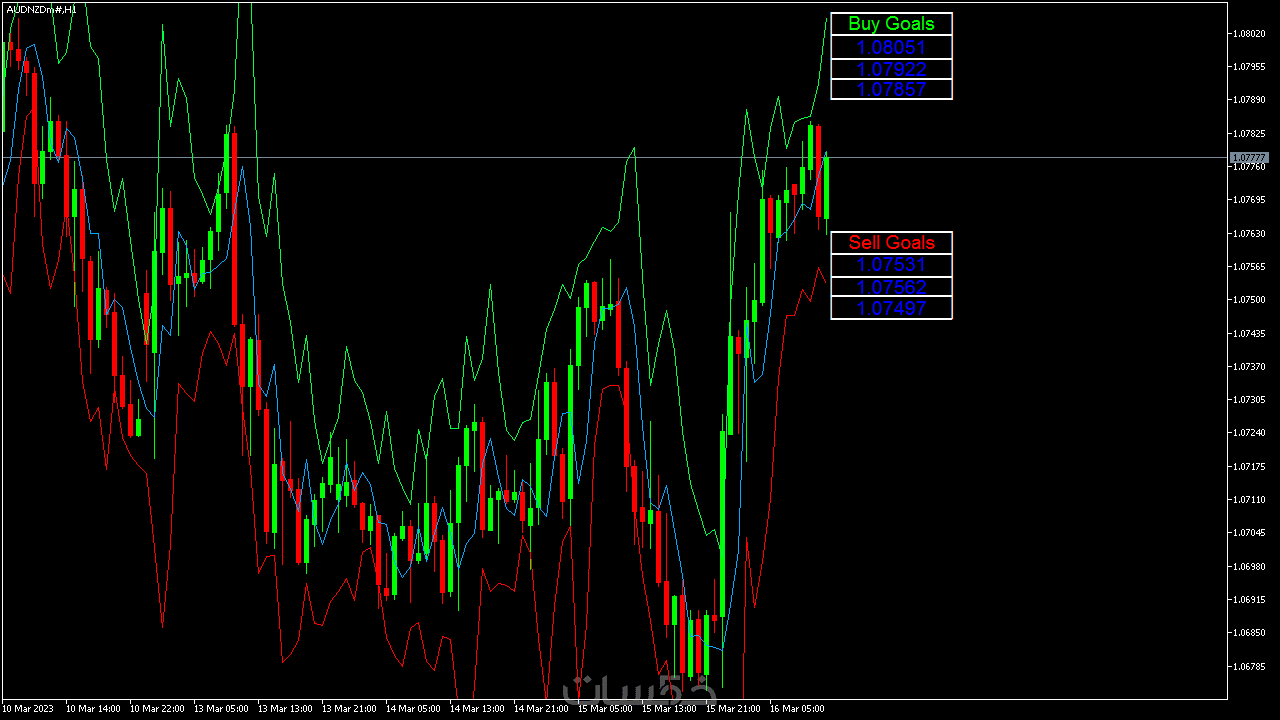Click price axis label 1.07175
1280x720 pixels.
[1250, 467]
